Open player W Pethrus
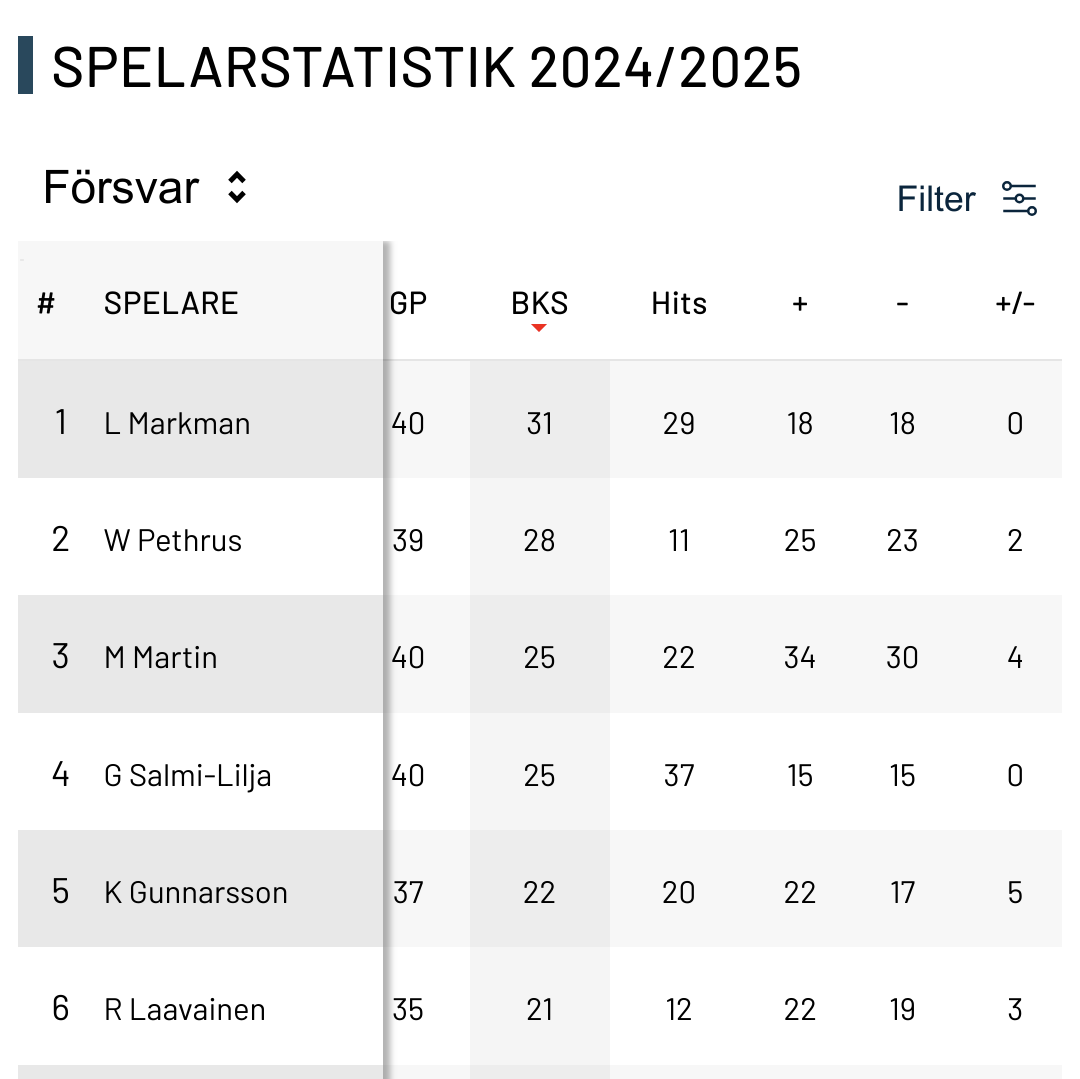The image size is (1080, 1079). pyautogui.click(x=173, y=541)
